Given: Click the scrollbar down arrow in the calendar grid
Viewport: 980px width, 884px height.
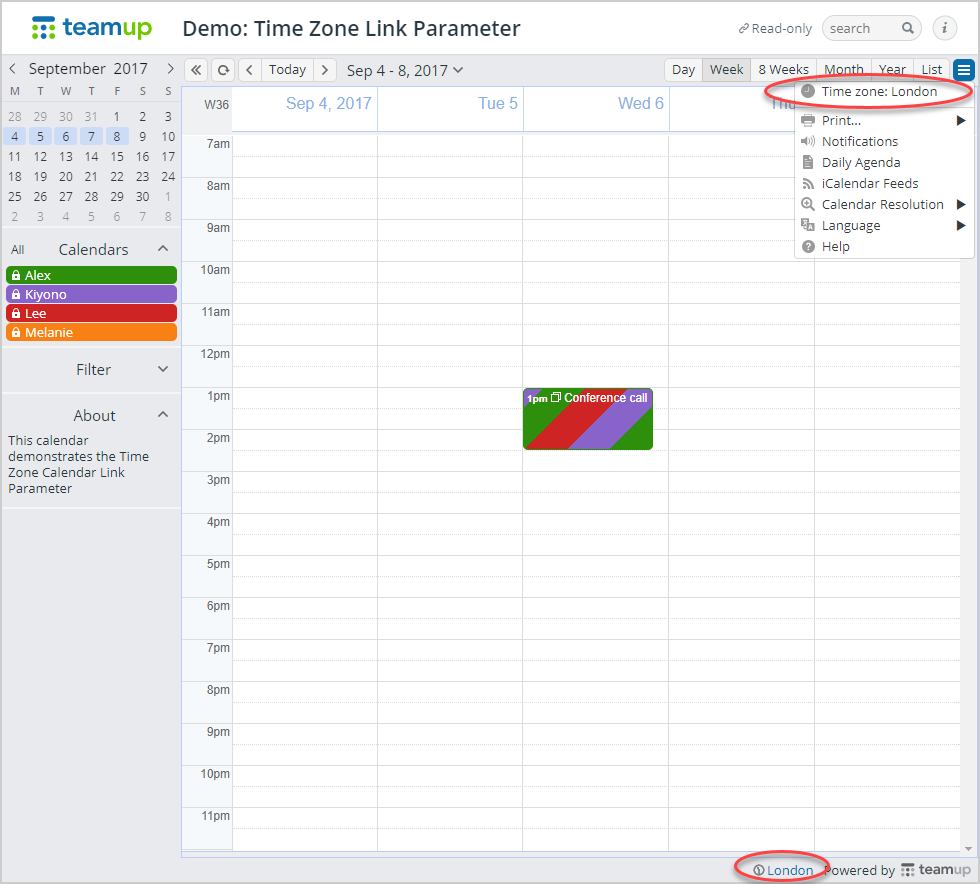Looking at the screenshot, I should tap(968, 848).
